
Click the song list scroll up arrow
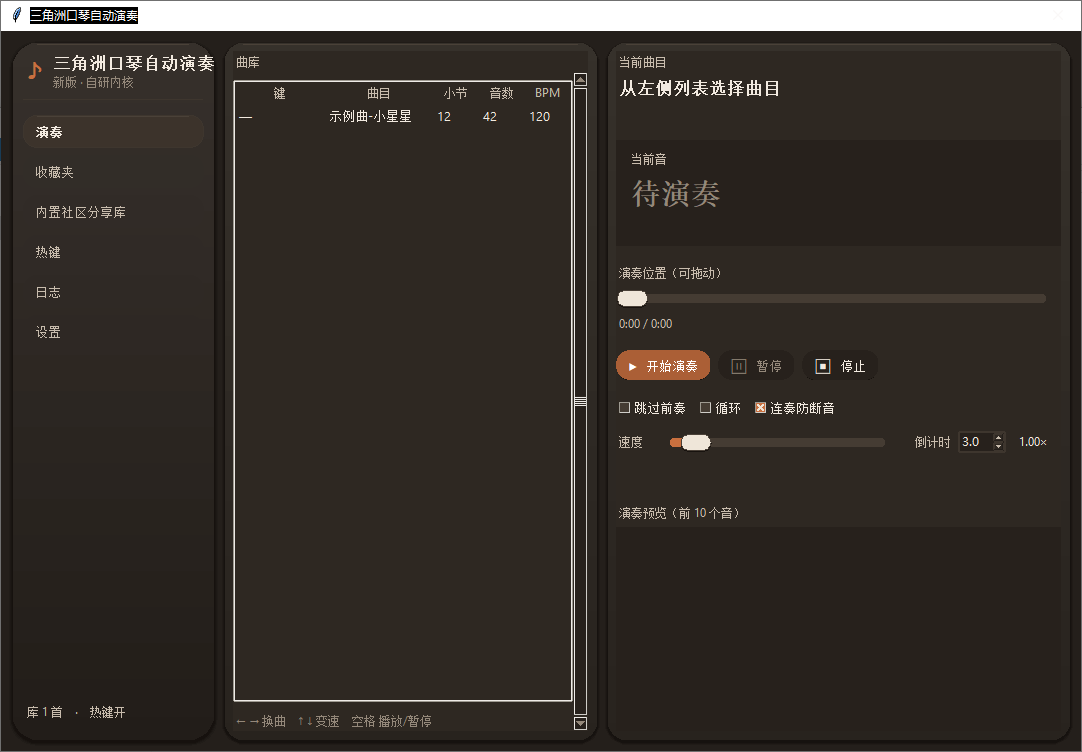(580, 80)
